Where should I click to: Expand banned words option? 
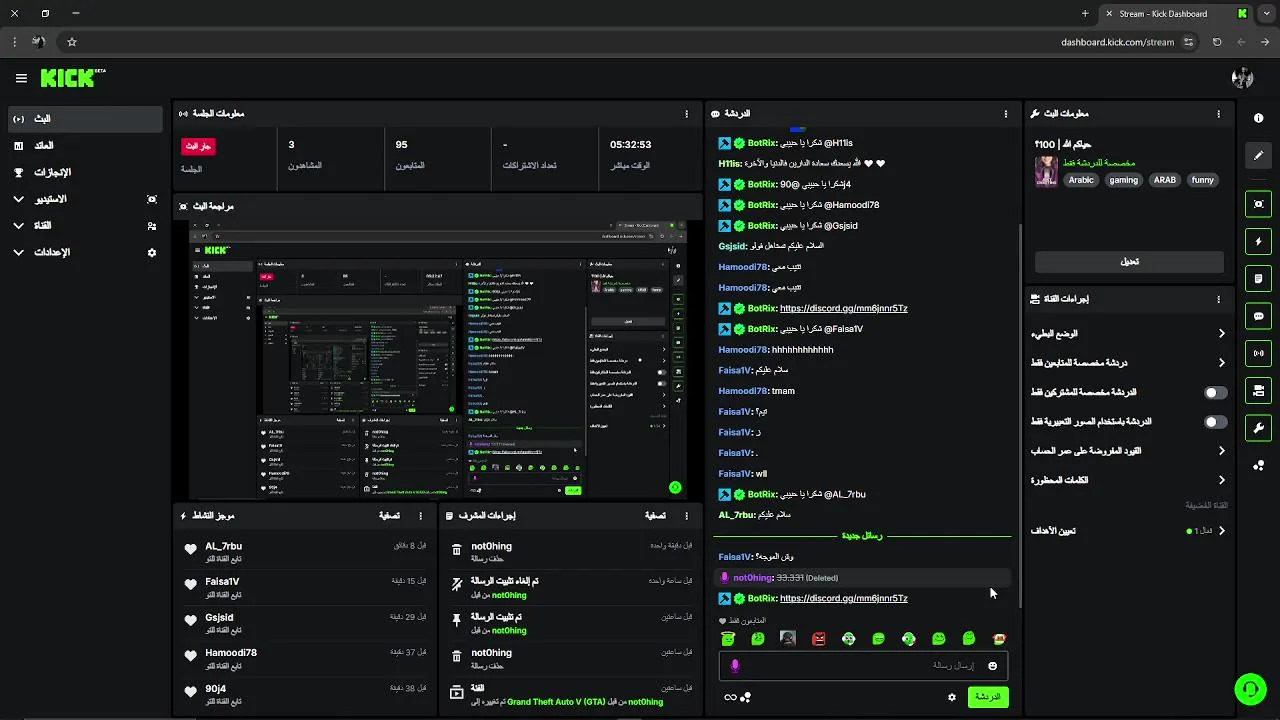click(1128, 480)
